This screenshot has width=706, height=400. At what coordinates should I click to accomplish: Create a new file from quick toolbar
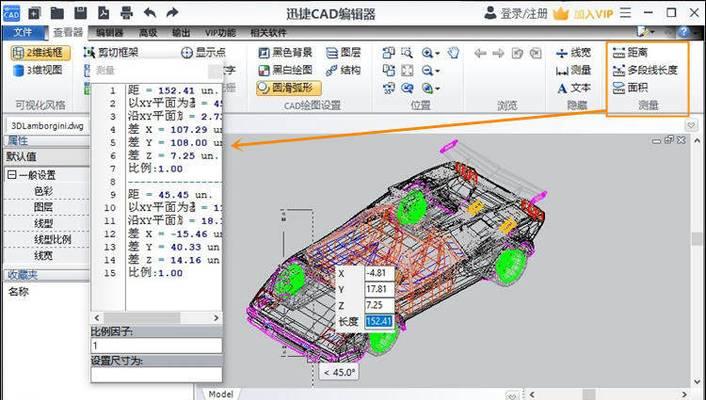pyautogui.click(x=35, y=13)
